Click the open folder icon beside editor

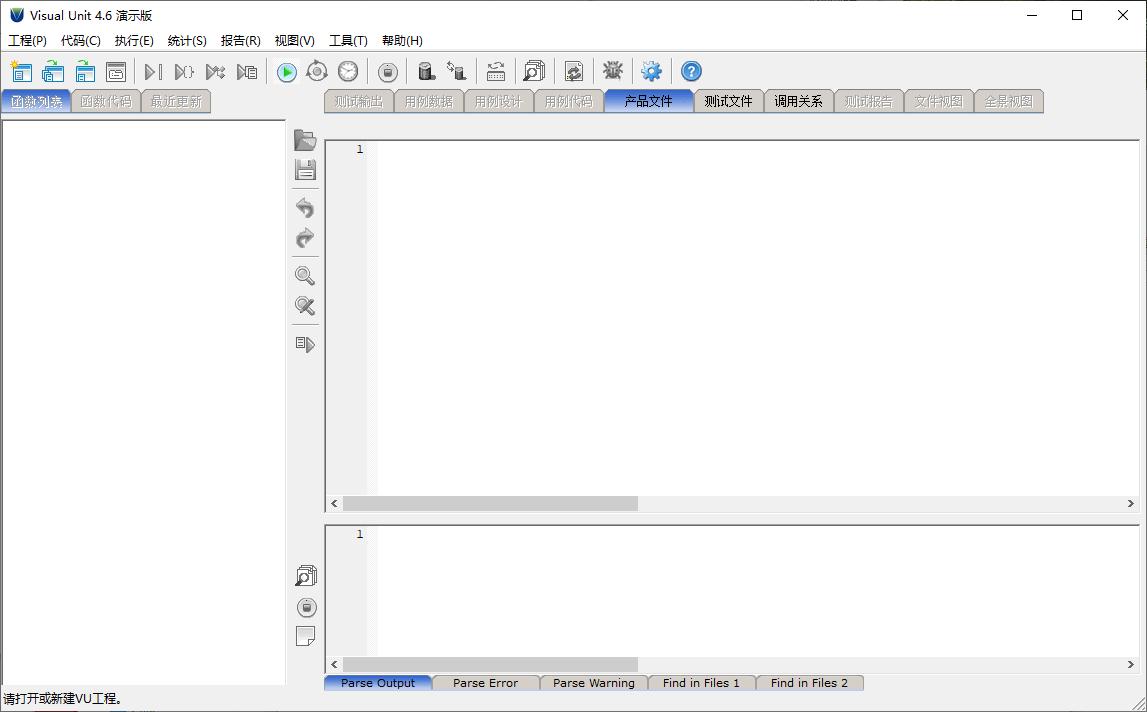305,140
